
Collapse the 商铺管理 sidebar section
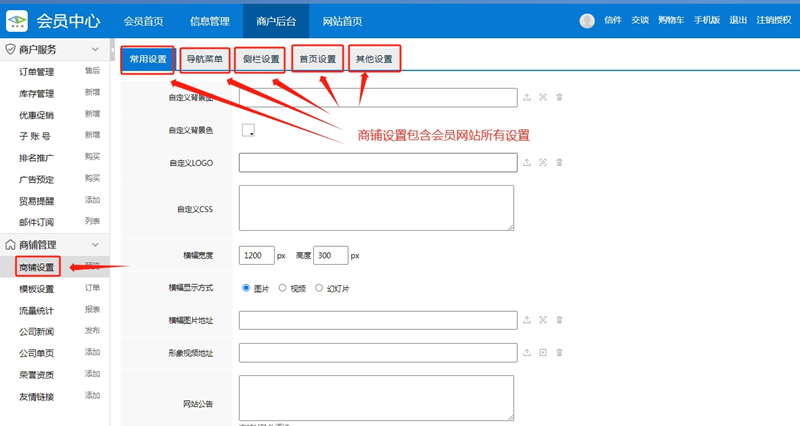95,245
